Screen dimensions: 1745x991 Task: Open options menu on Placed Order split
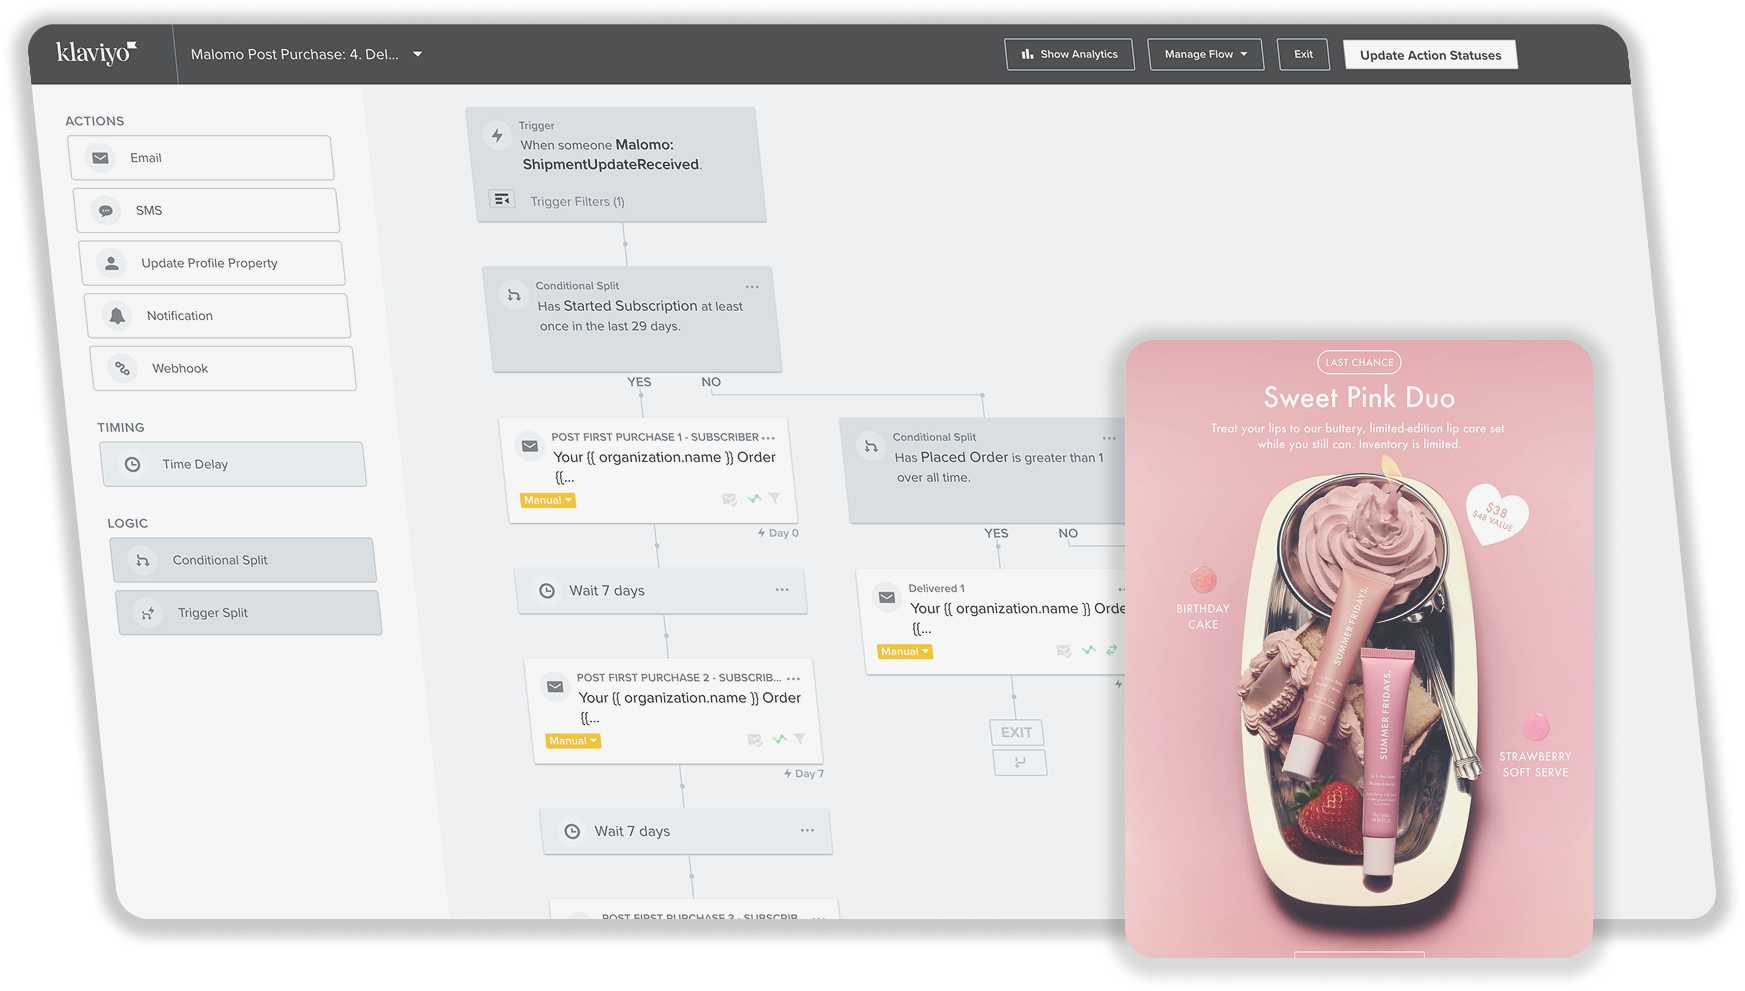click(1109, 438)
